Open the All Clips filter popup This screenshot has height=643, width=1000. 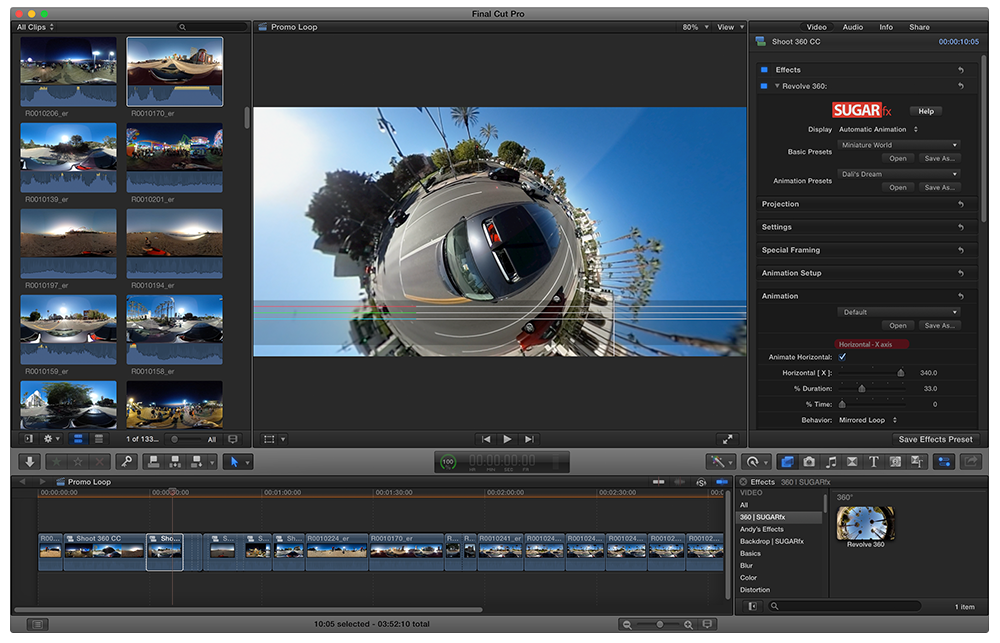pyautogui.click(x=36, y=27)
